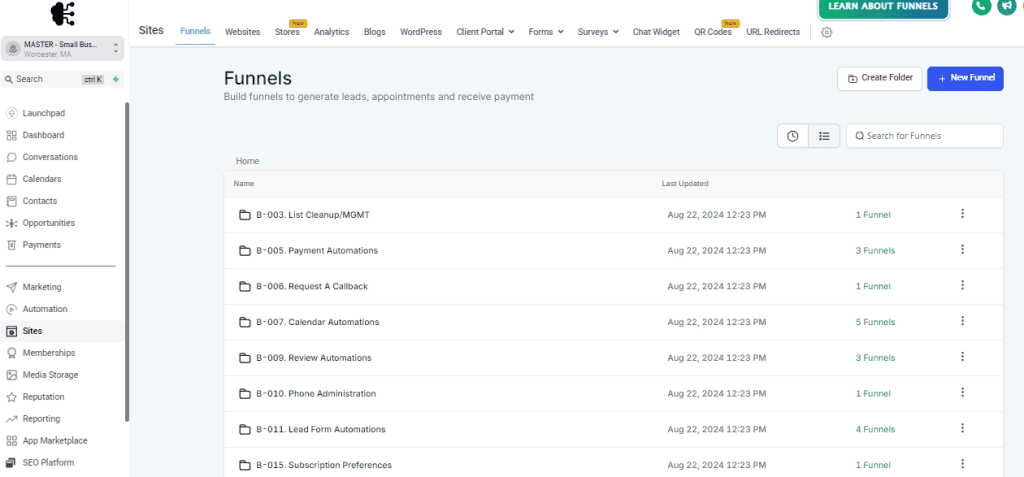Expand the Surveys dropdown

point(598,32)
